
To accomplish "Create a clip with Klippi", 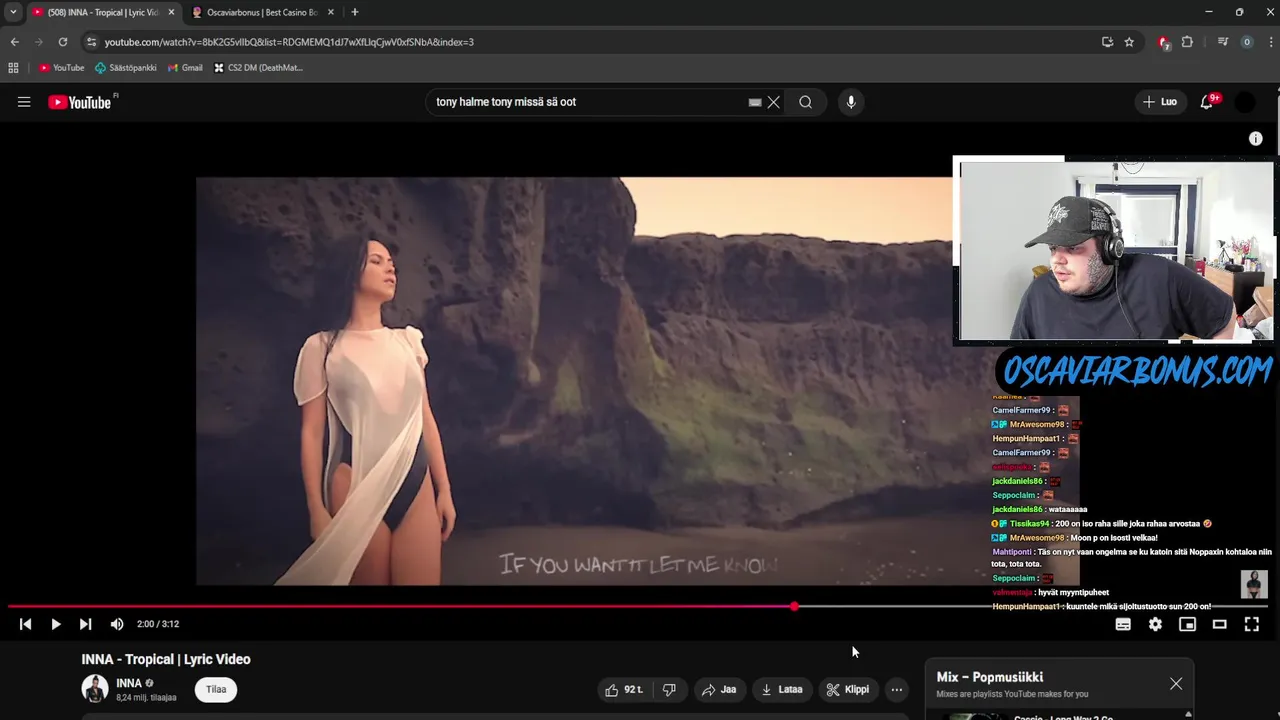I will (848, 689).
